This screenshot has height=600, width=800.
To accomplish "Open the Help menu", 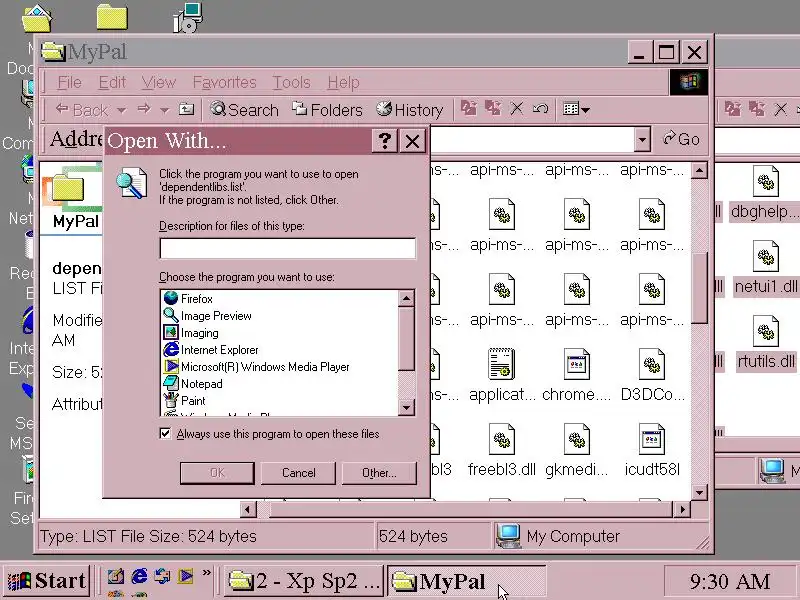I will [343, 82].
